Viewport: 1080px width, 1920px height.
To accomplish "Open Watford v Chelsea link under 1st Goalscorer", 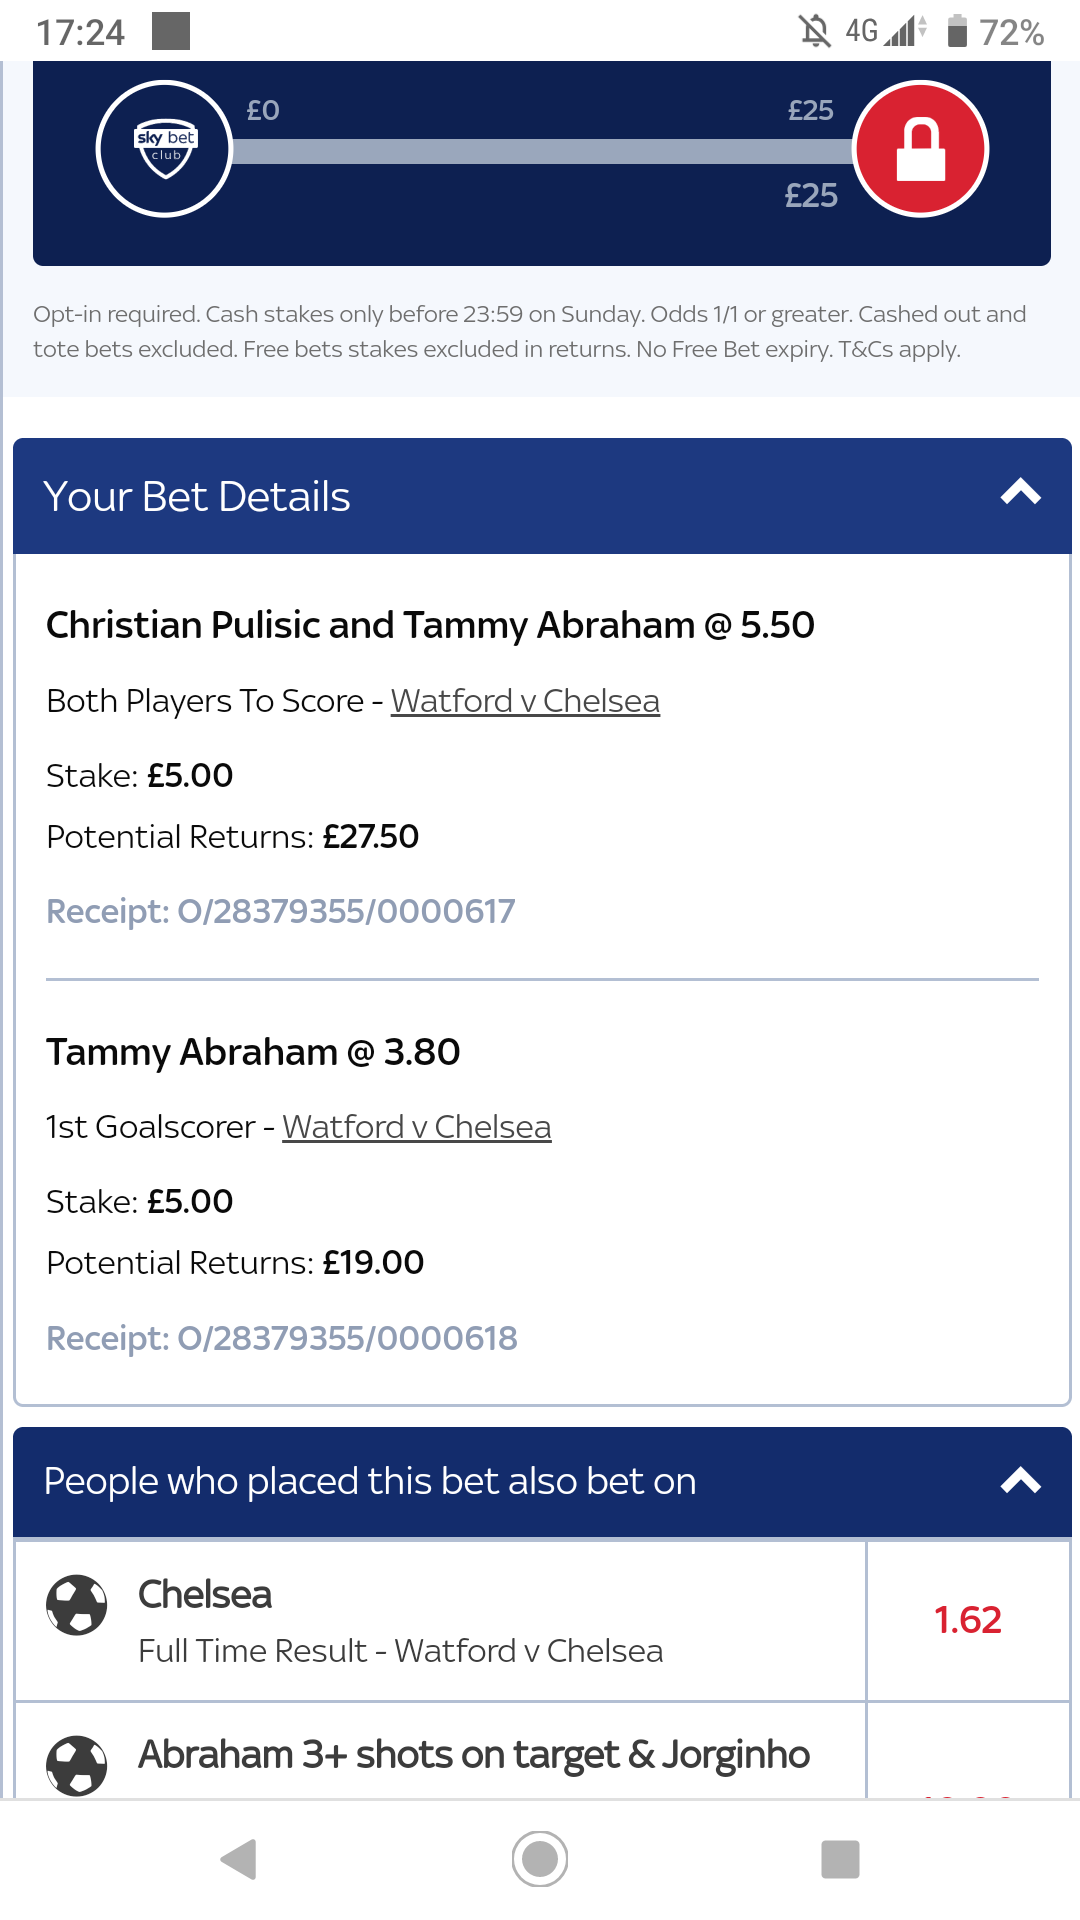I will (417, 1127).
